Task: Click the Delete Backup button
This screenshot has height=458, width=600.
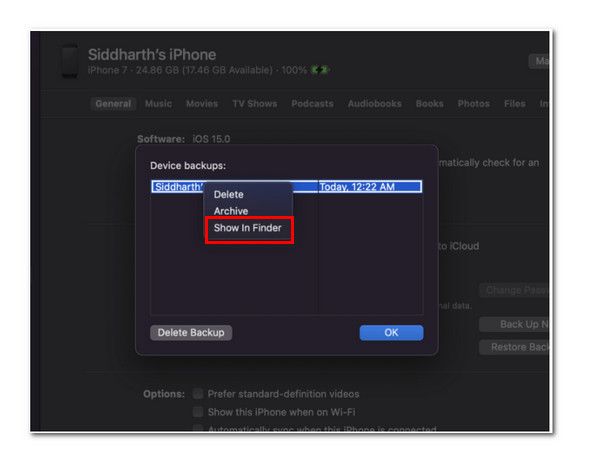Action: tap(191, 332)
